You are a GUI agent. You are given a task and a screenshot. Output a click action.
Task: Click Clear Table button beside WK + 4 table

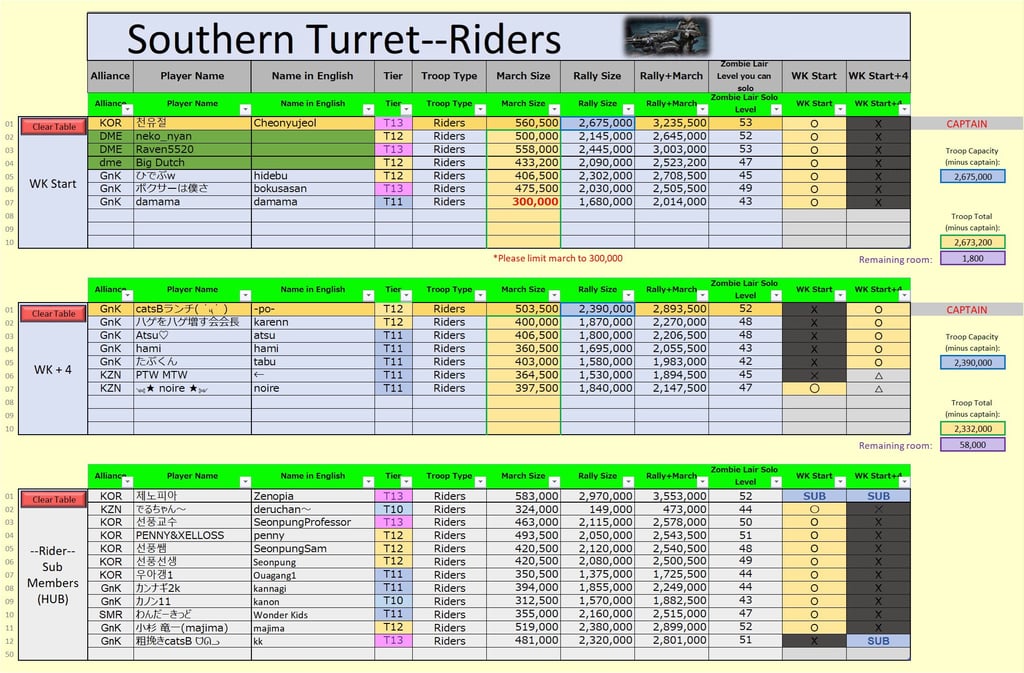coord(54,313)
